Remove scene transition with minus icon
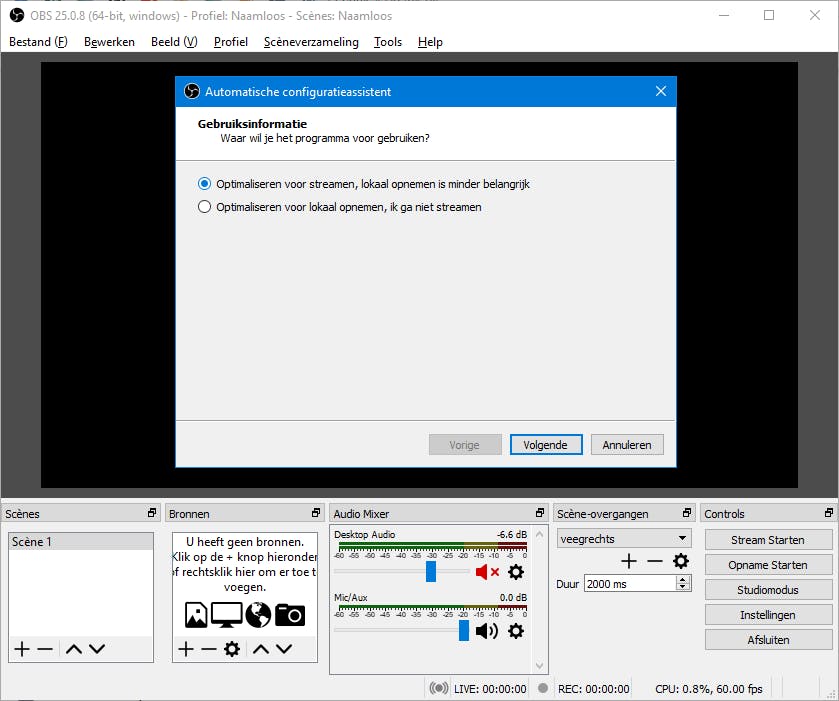Screen dimensions: 839x701 tap(655, 561)
